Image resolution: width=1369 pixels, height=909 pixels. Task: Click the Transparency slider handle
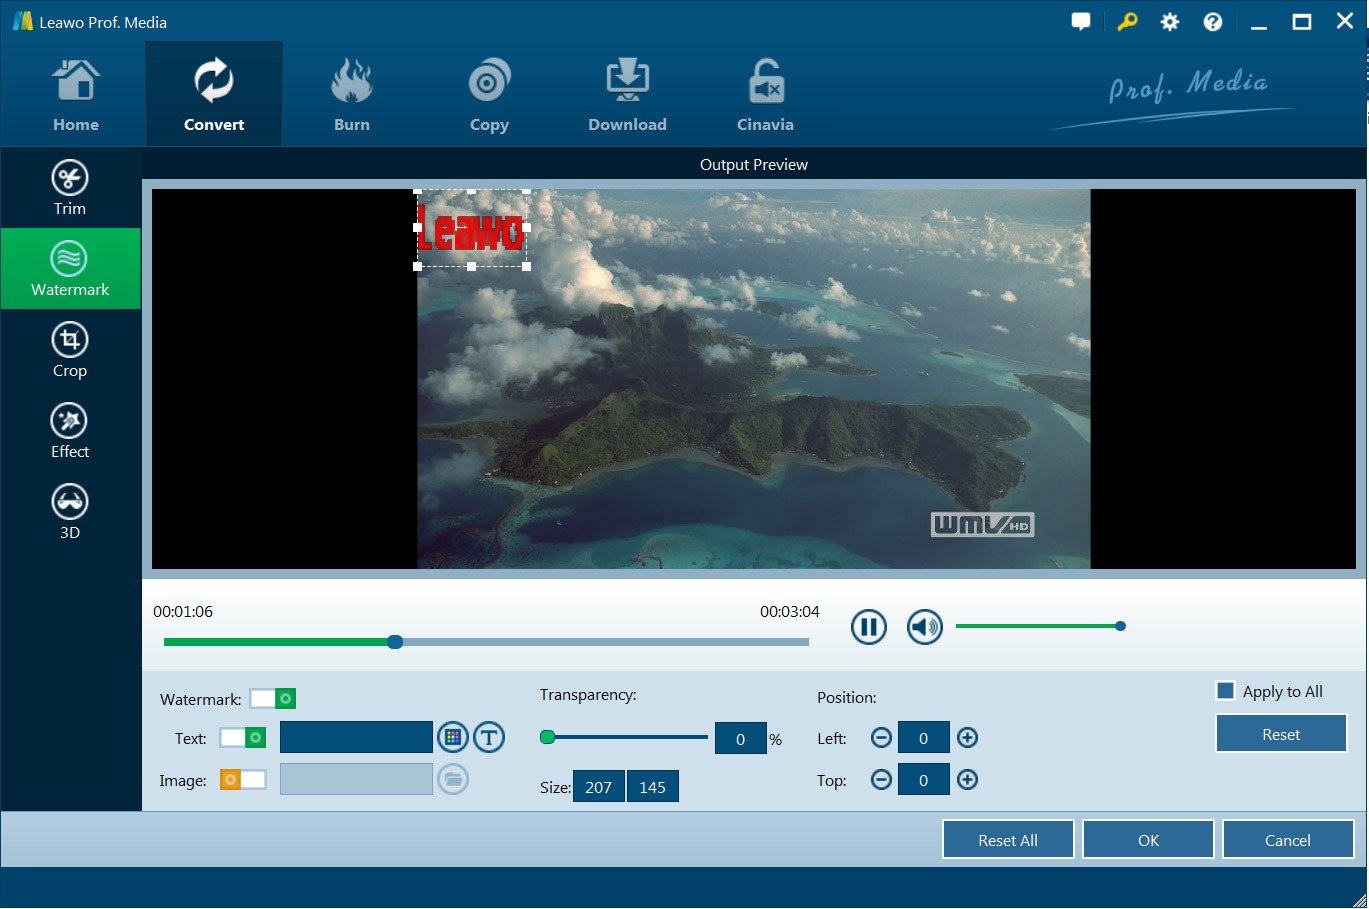[x=547, y=738]
